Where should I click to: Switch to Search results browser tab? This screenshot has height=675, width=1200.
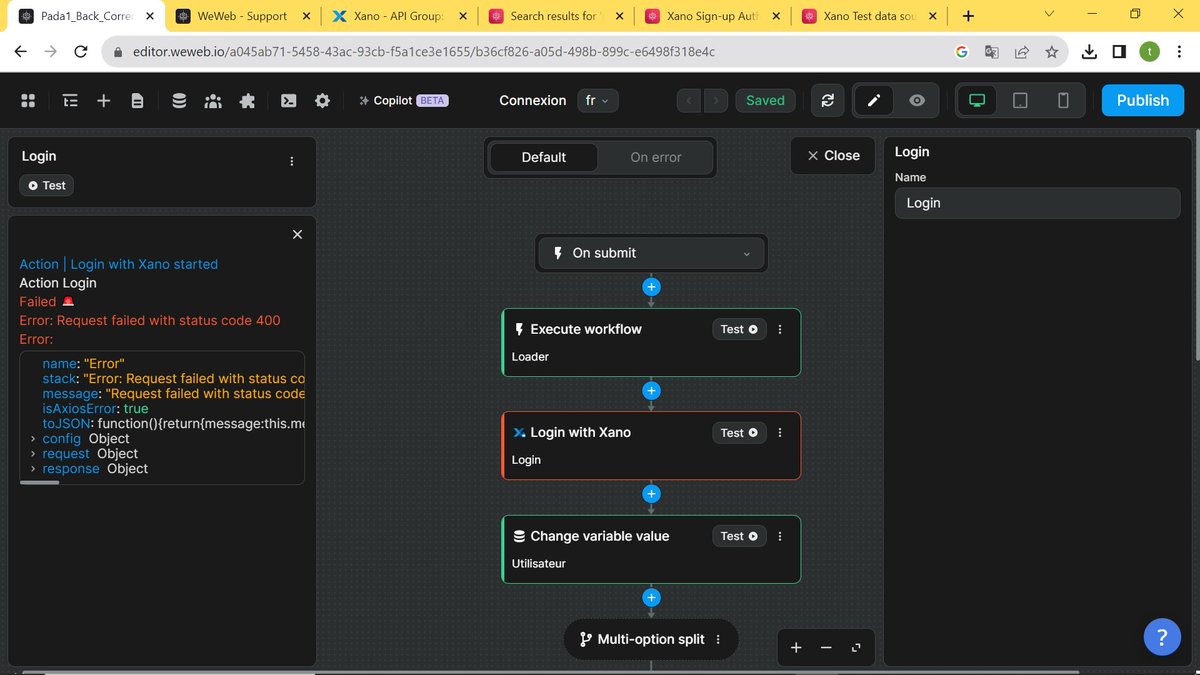[x=556, y=16]
